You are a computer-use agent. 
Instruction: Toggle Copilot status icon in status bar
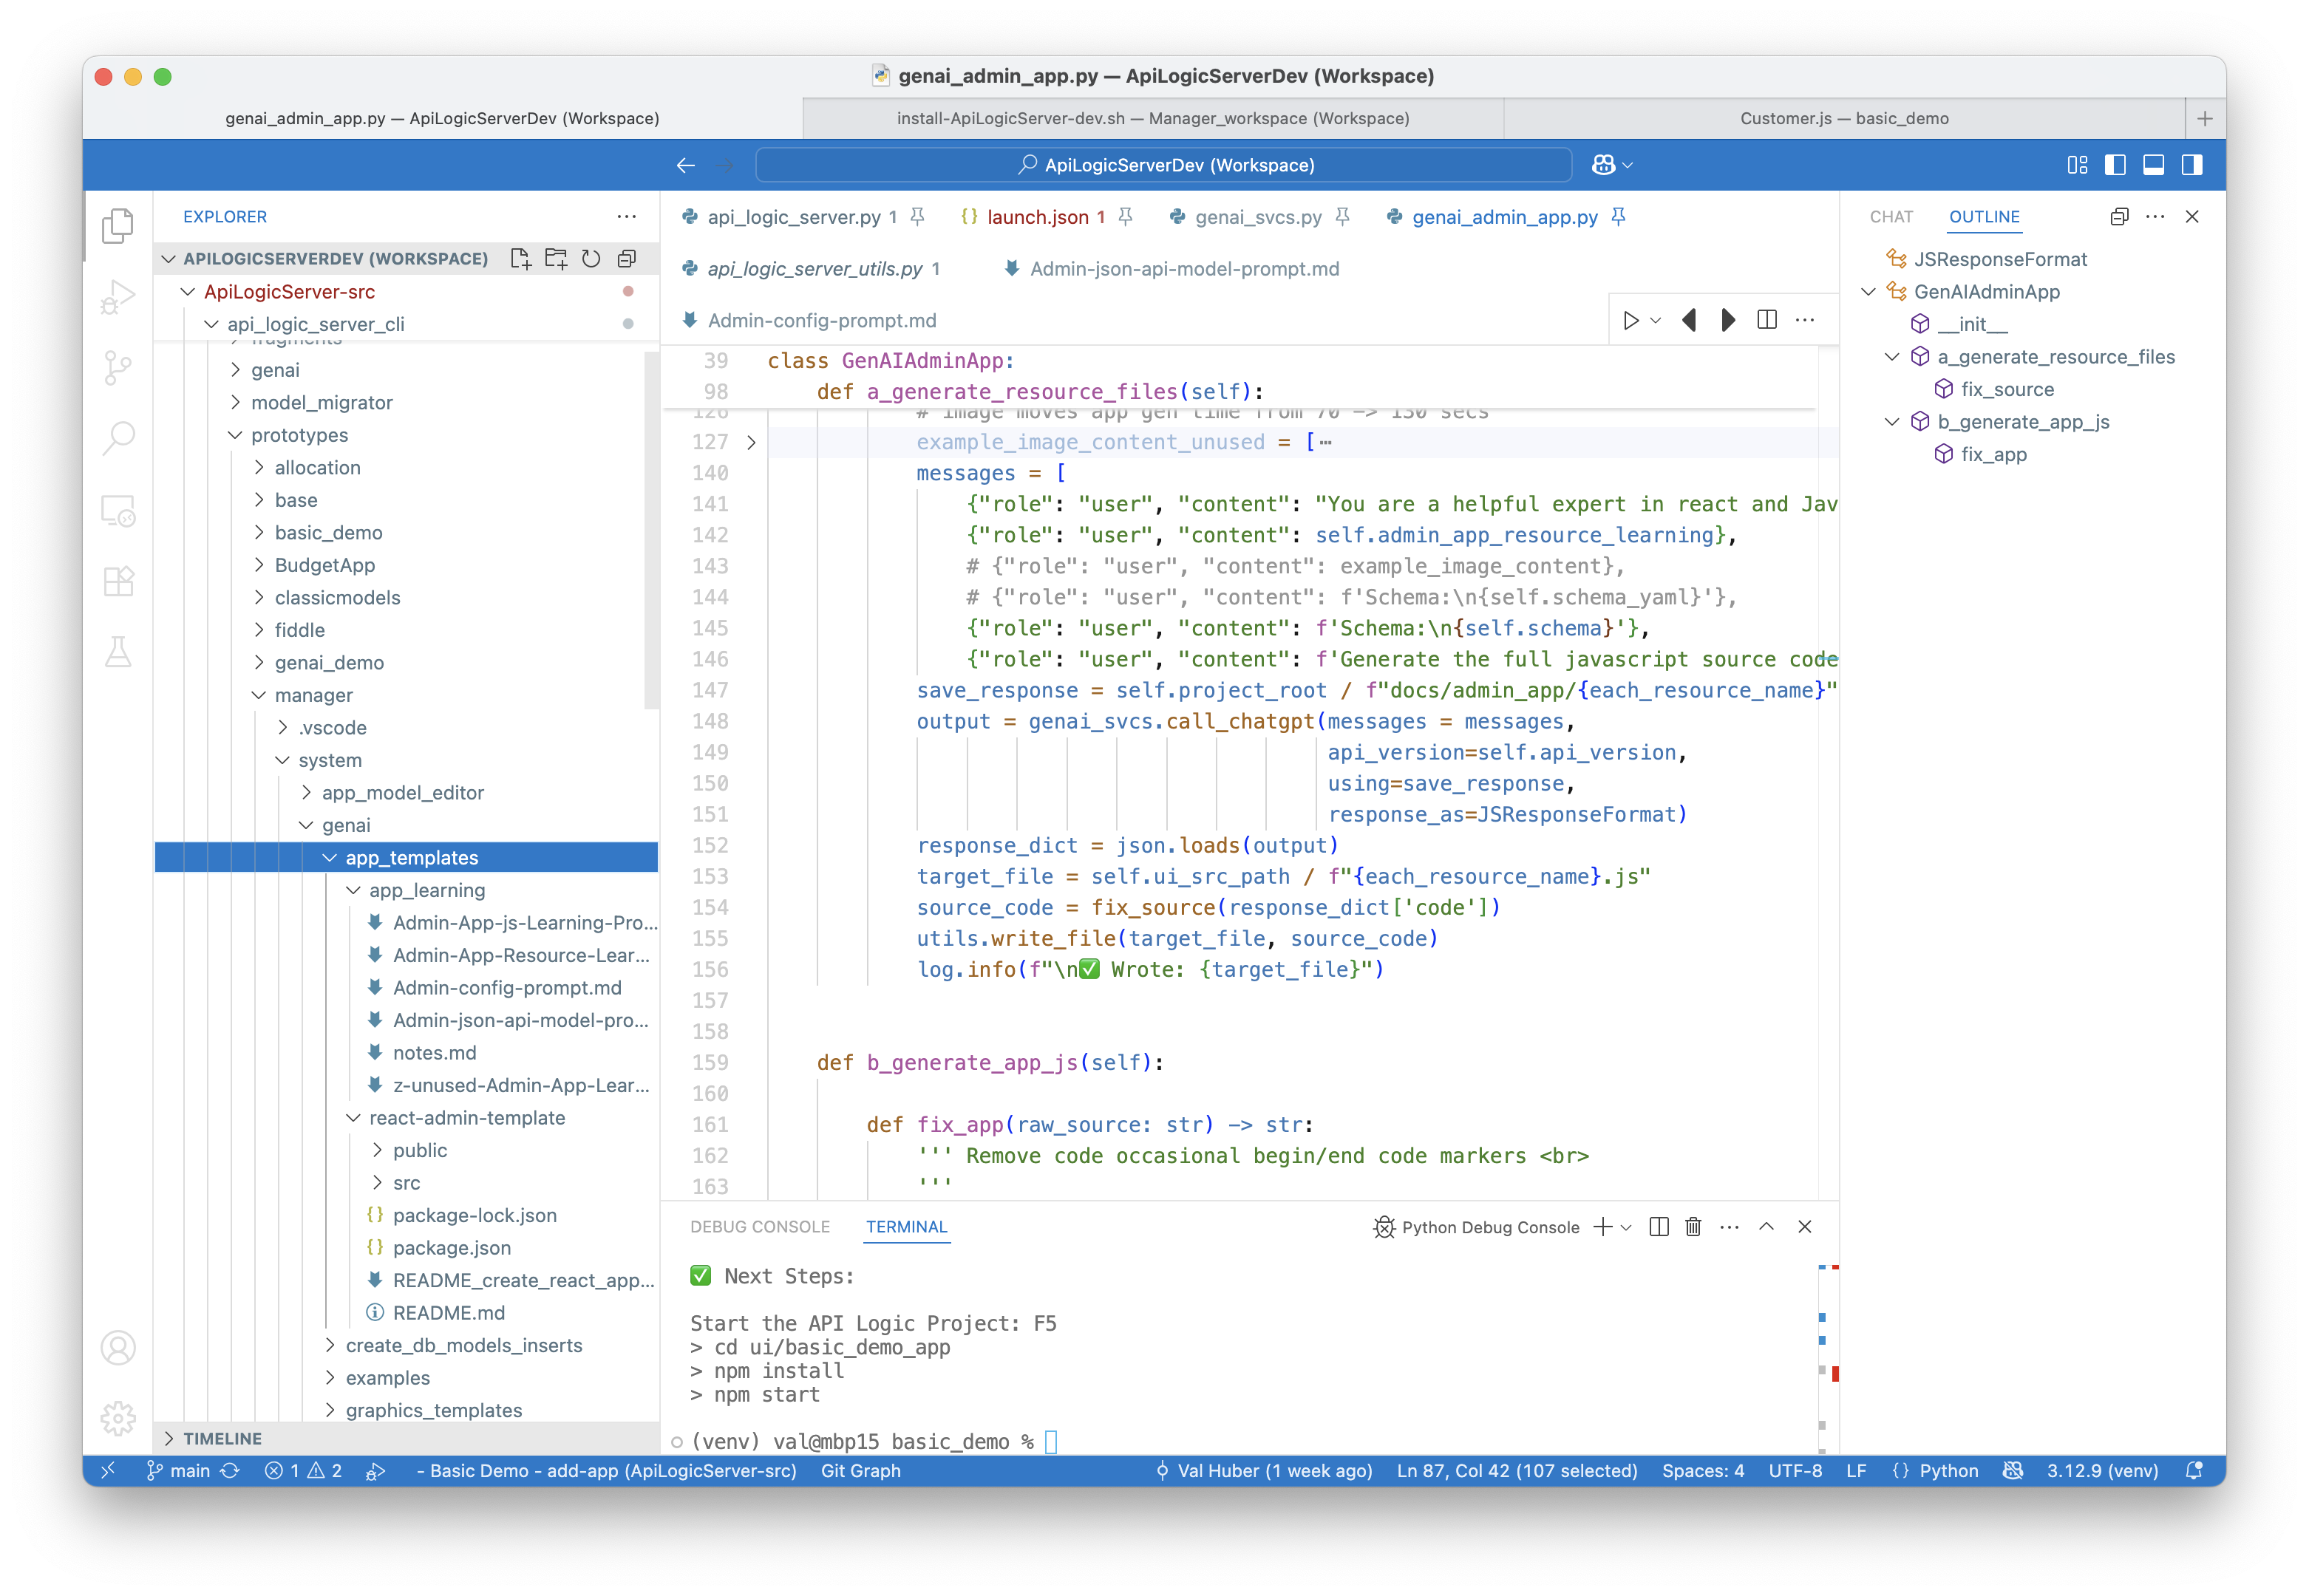point(2013,1471)
